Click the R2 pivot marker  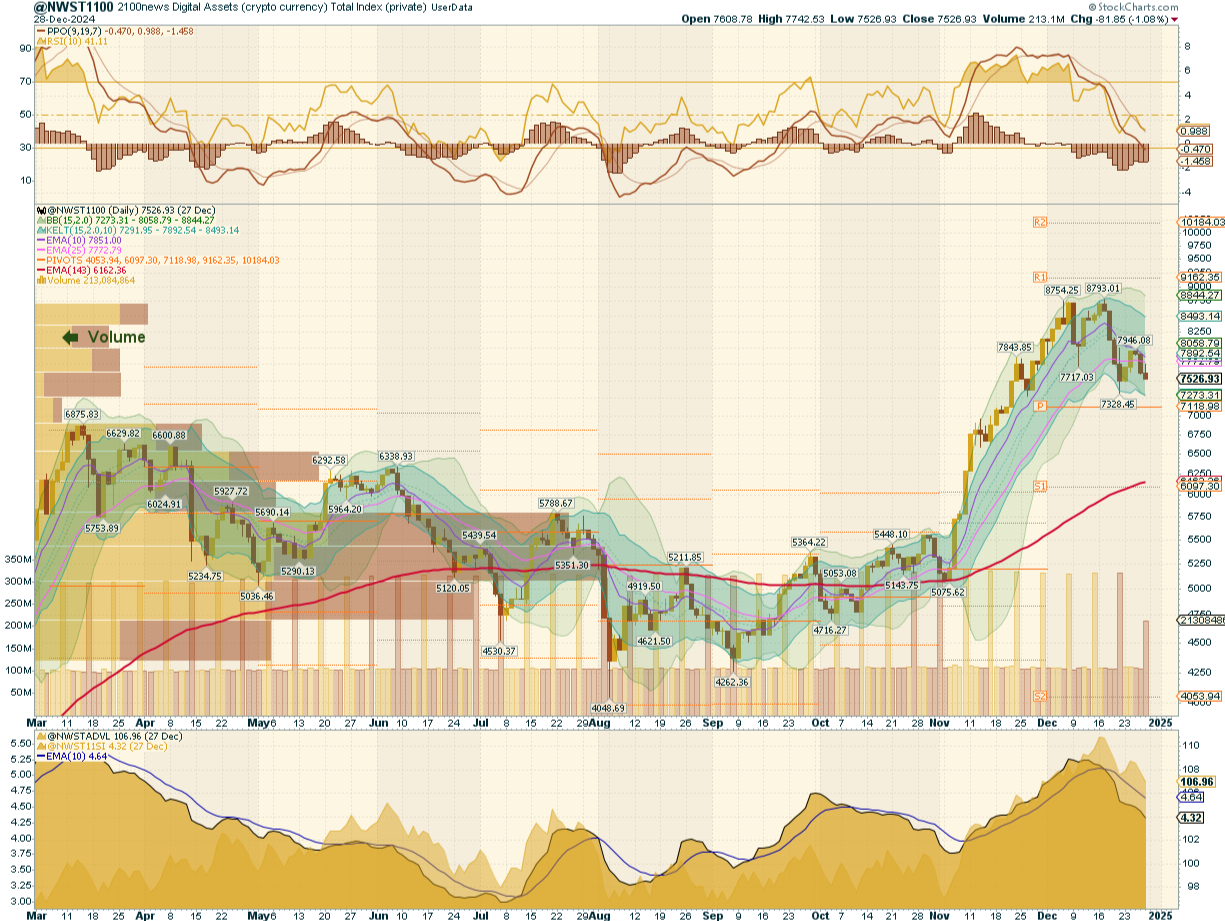[1040, 222]
